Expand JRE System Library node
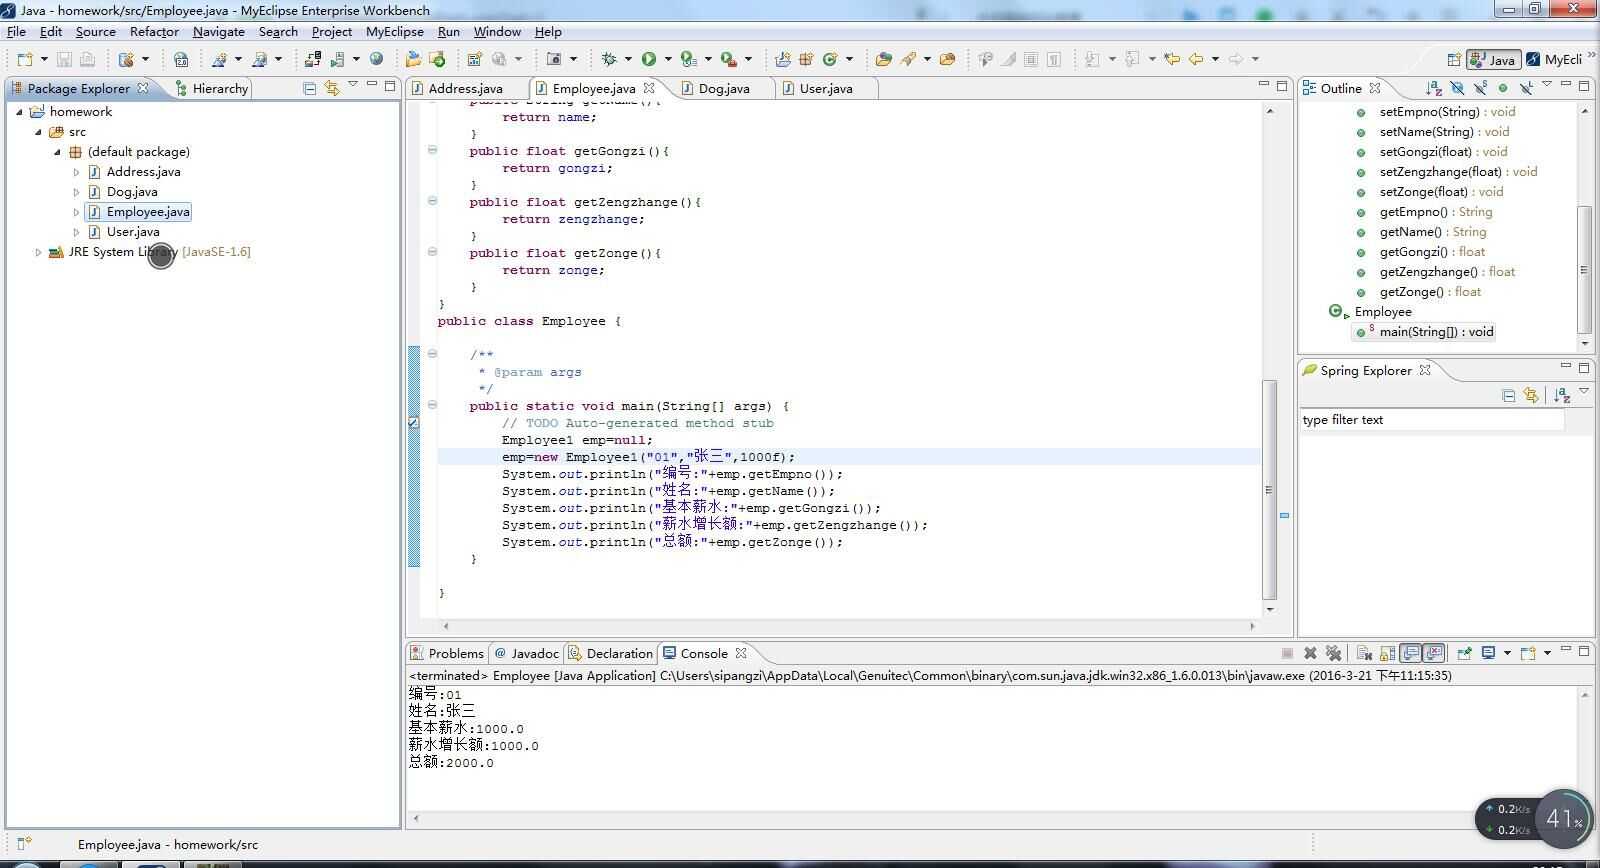The width and height of the screenshot is (1600, 868). coord(38,252)
